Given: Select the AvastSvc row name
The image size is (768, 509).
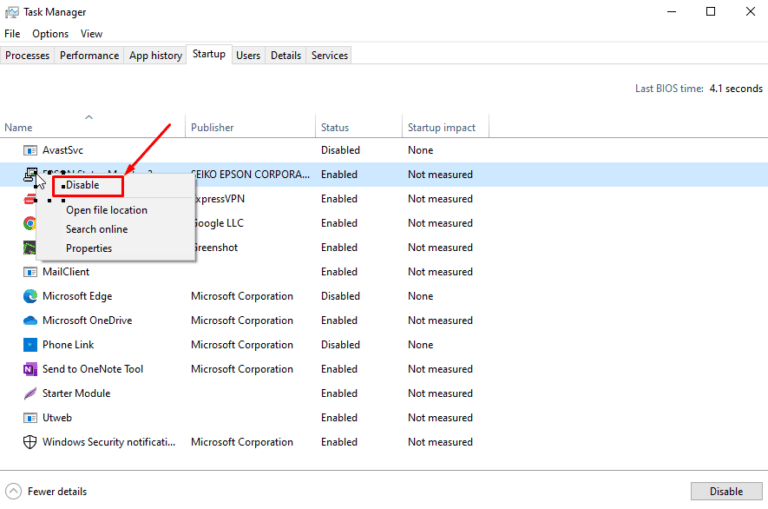Looking at the screenshot, I should (63, 150).
